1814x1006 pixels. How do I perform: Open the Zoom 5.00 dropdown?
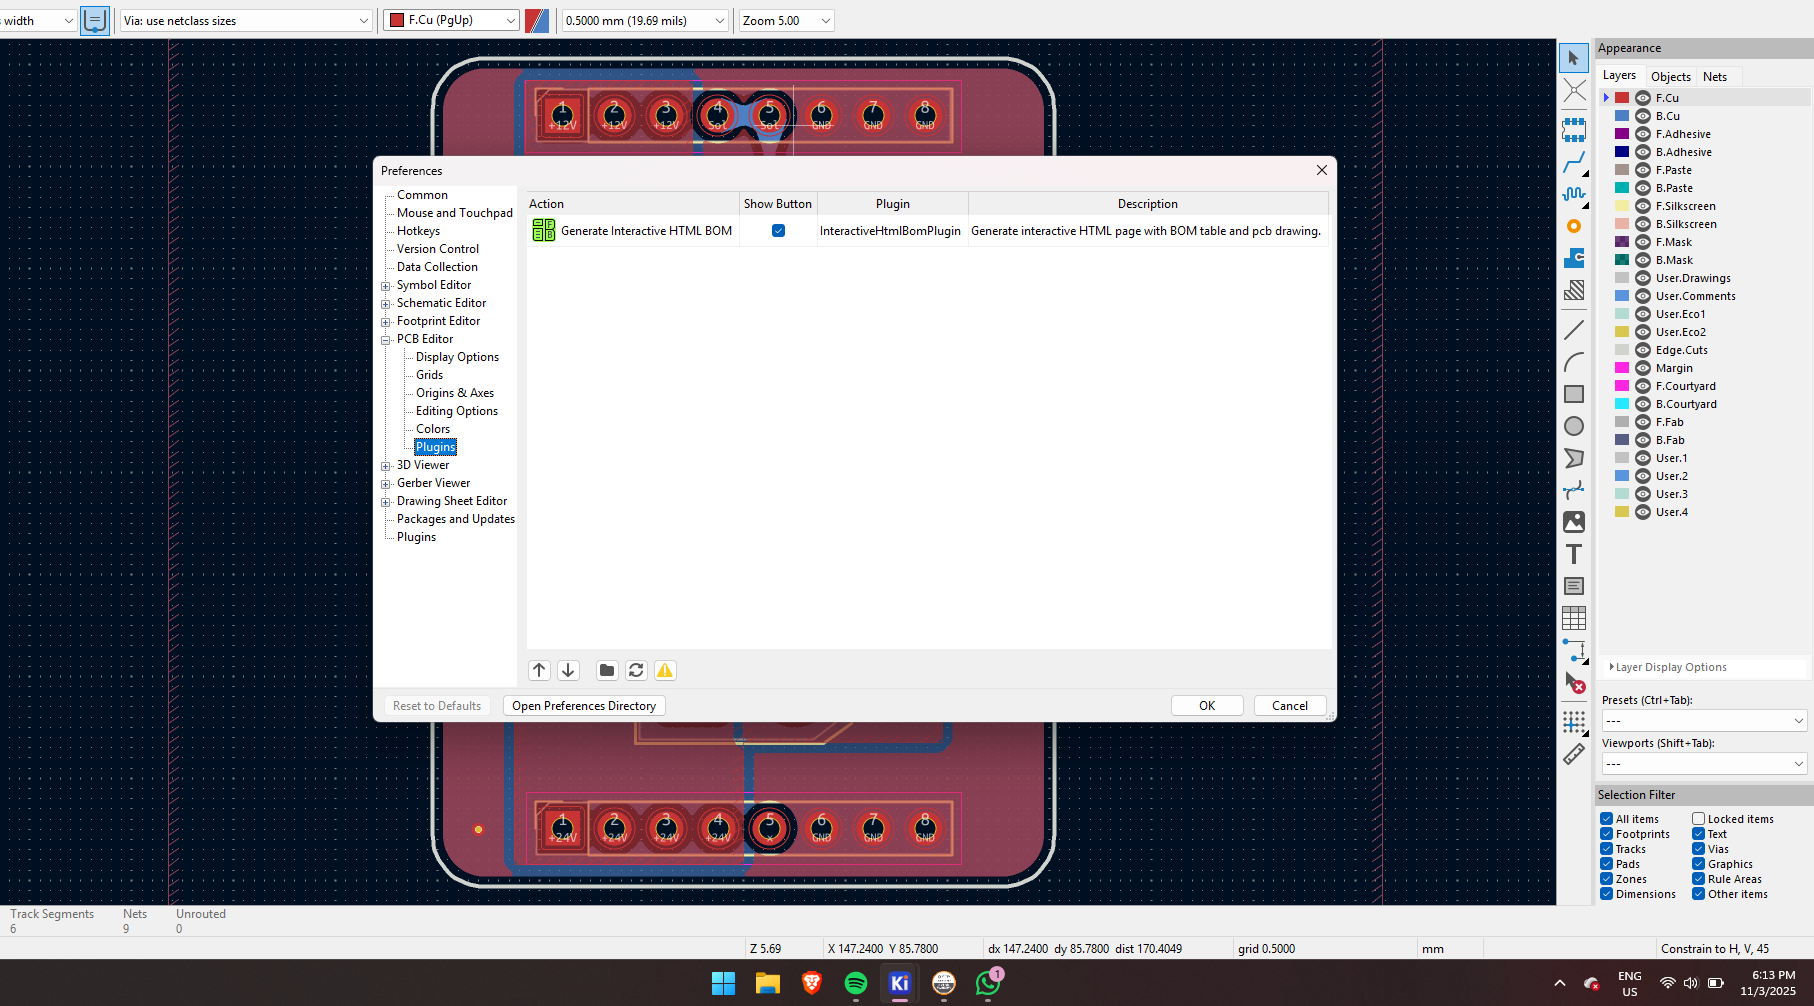pyautogui.click(x=786, y=21)
